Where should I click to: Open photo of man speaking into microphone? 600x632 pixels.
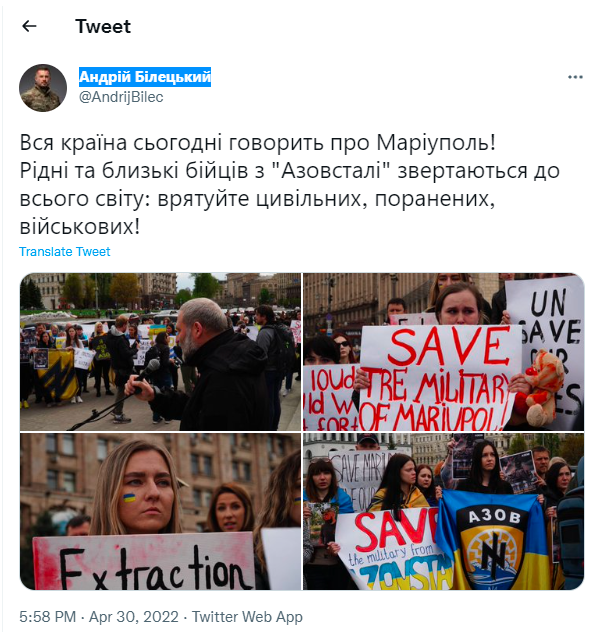click(160, 352)
